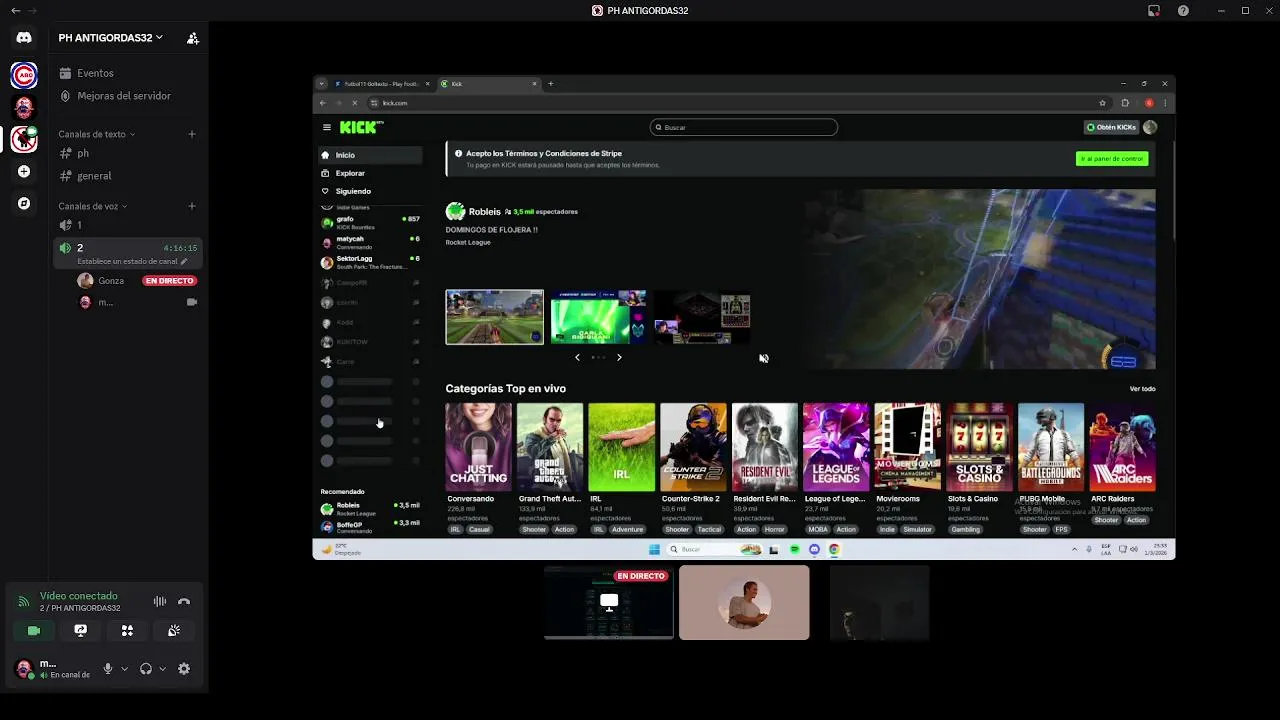Switch to the Kick browser tab
This screenshot has height=720, width=1280.
[490, 84]
